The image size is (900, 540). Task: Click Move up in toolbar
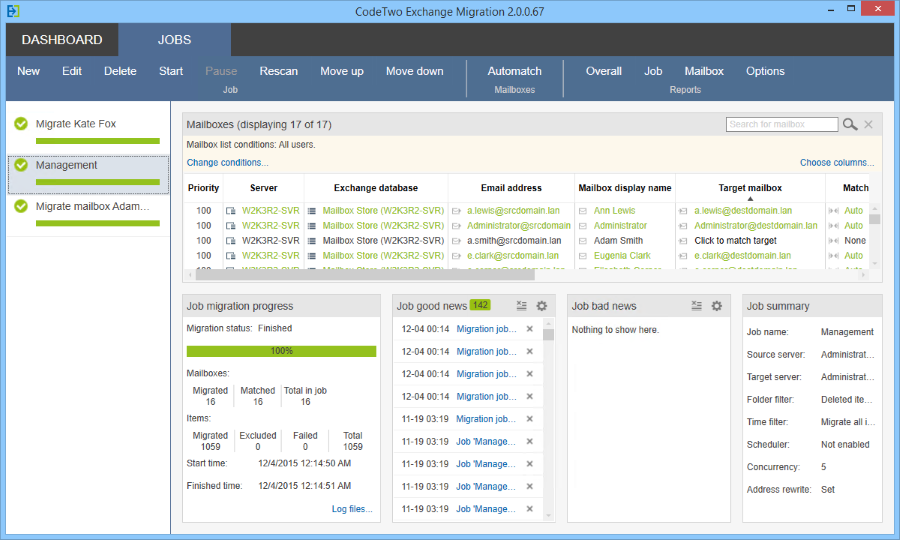[342, 71]
